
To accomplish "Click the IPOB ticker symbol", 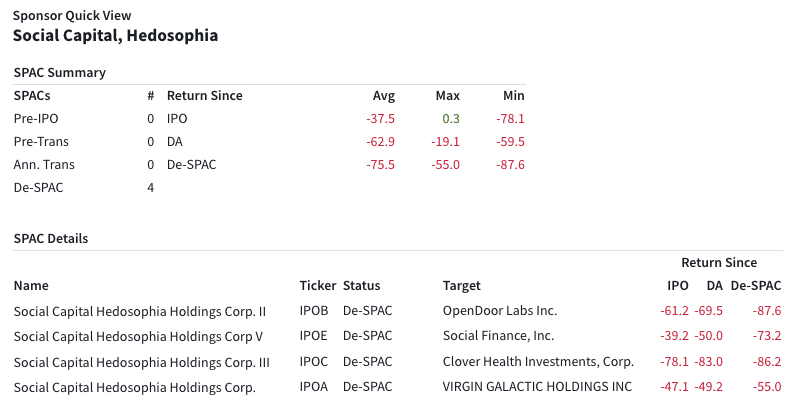I will click(x=314, y=311).
